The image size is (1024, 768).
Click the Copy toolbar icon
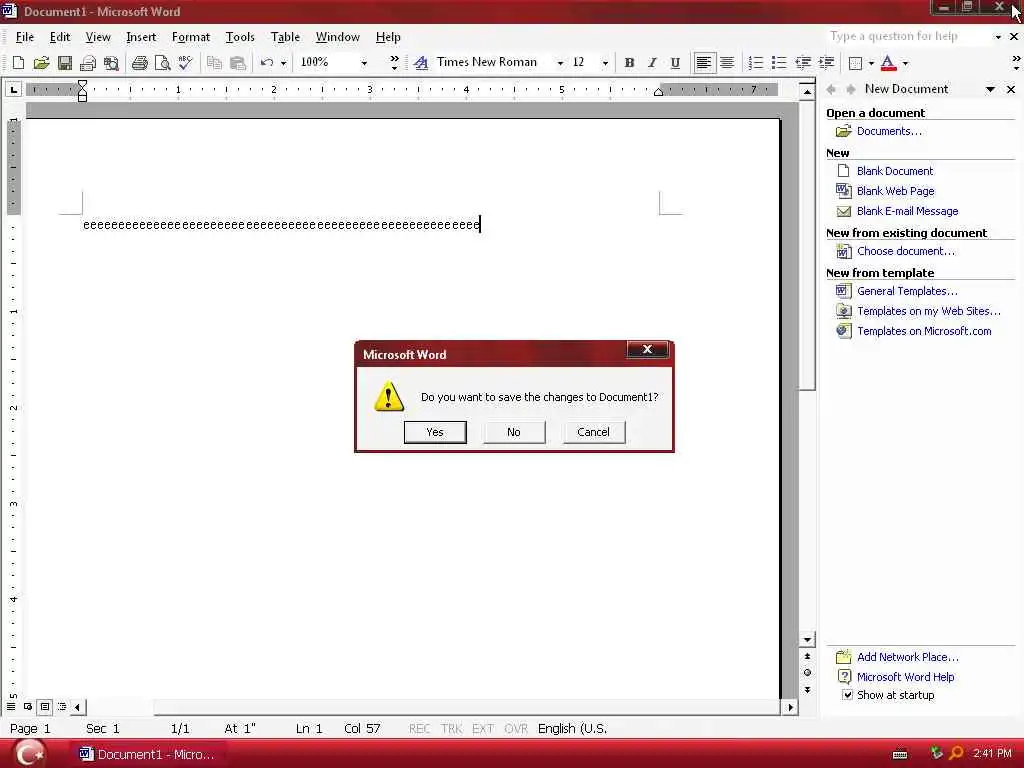click(214, 63)
